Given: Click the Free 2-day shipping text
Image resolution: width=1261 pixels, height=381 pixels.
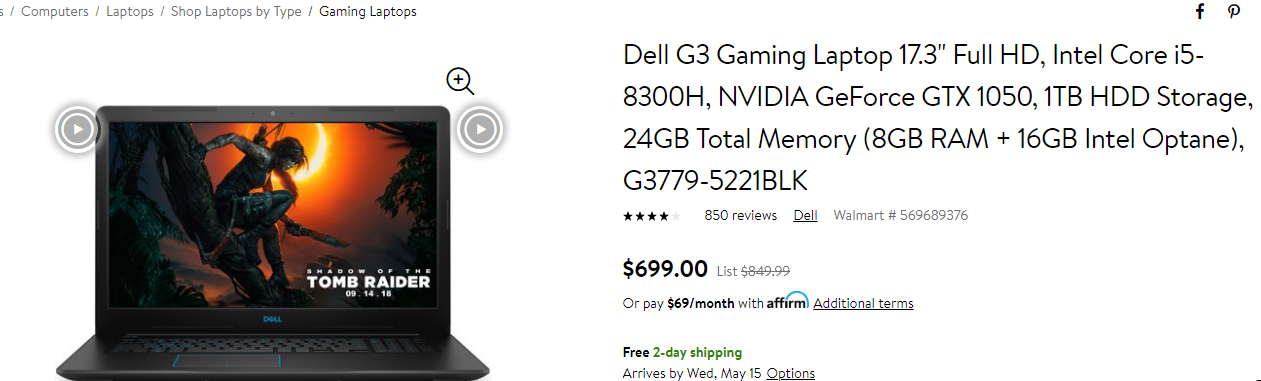Looking at the screenshot, I should (682, 352).
